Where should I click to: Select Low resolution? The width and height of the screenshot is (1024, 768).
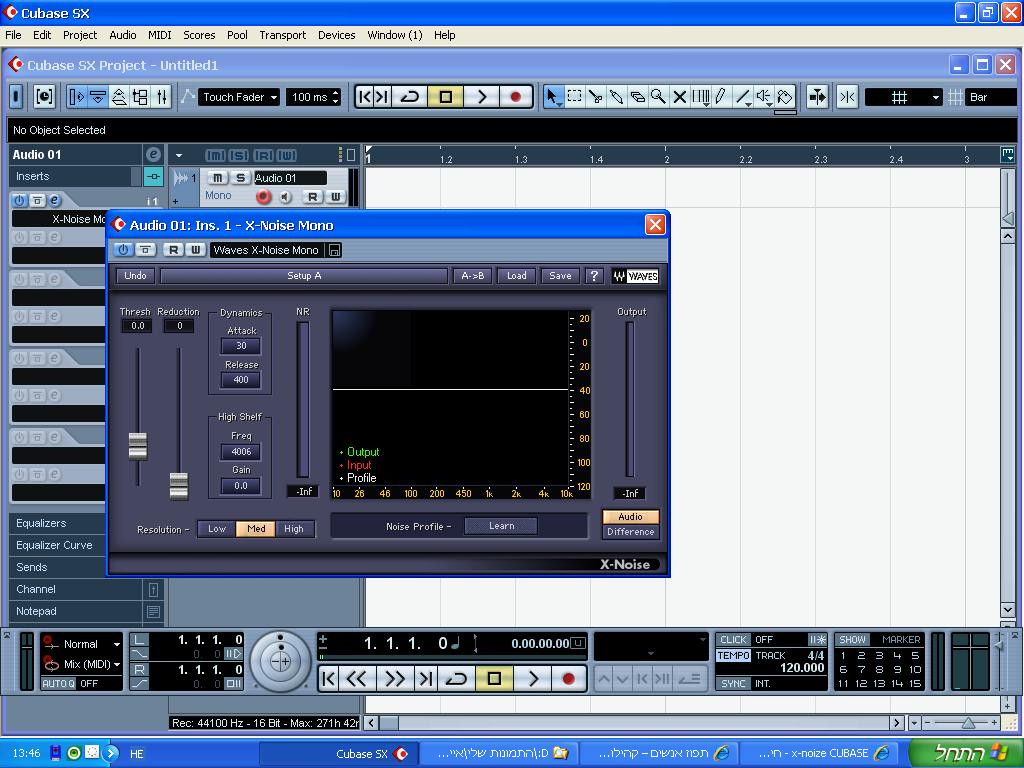(x=217, y=529)
